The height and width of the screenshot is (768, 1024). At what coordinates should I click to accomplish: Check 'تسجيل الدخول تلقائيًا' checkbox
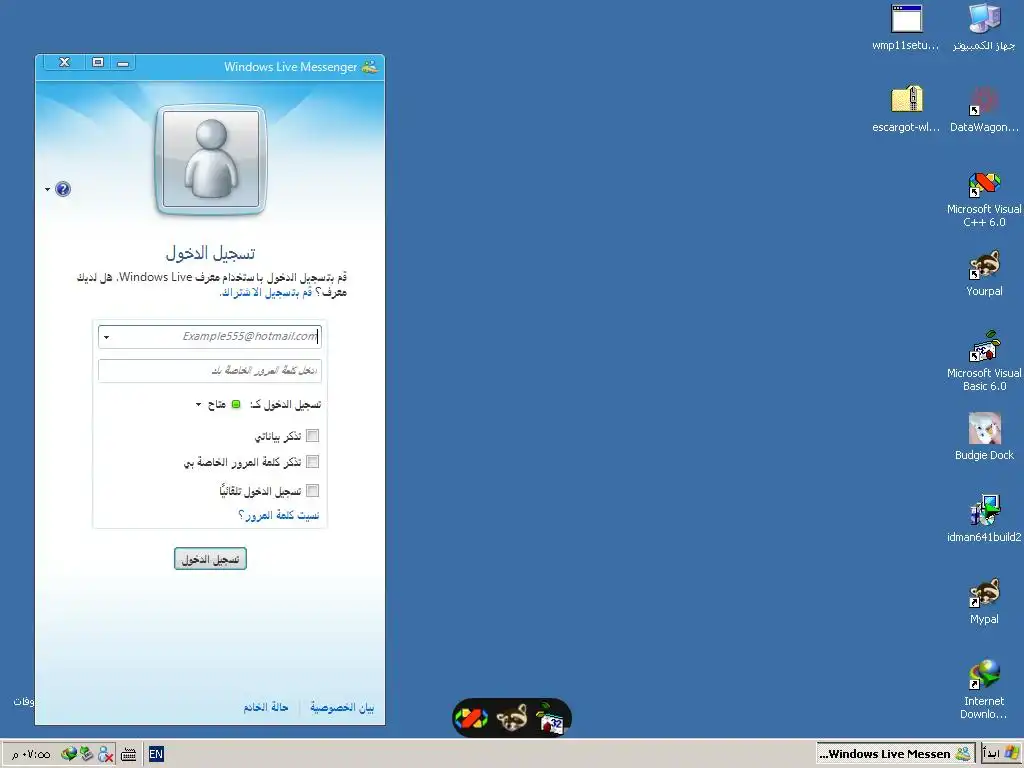point(313,490)
